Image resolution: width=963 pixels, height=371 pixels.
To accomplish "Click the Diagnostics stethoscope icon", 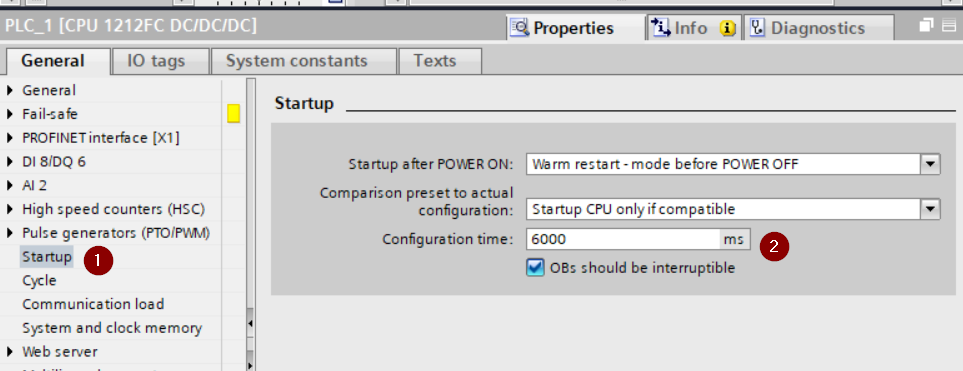I will click(757, 28).
